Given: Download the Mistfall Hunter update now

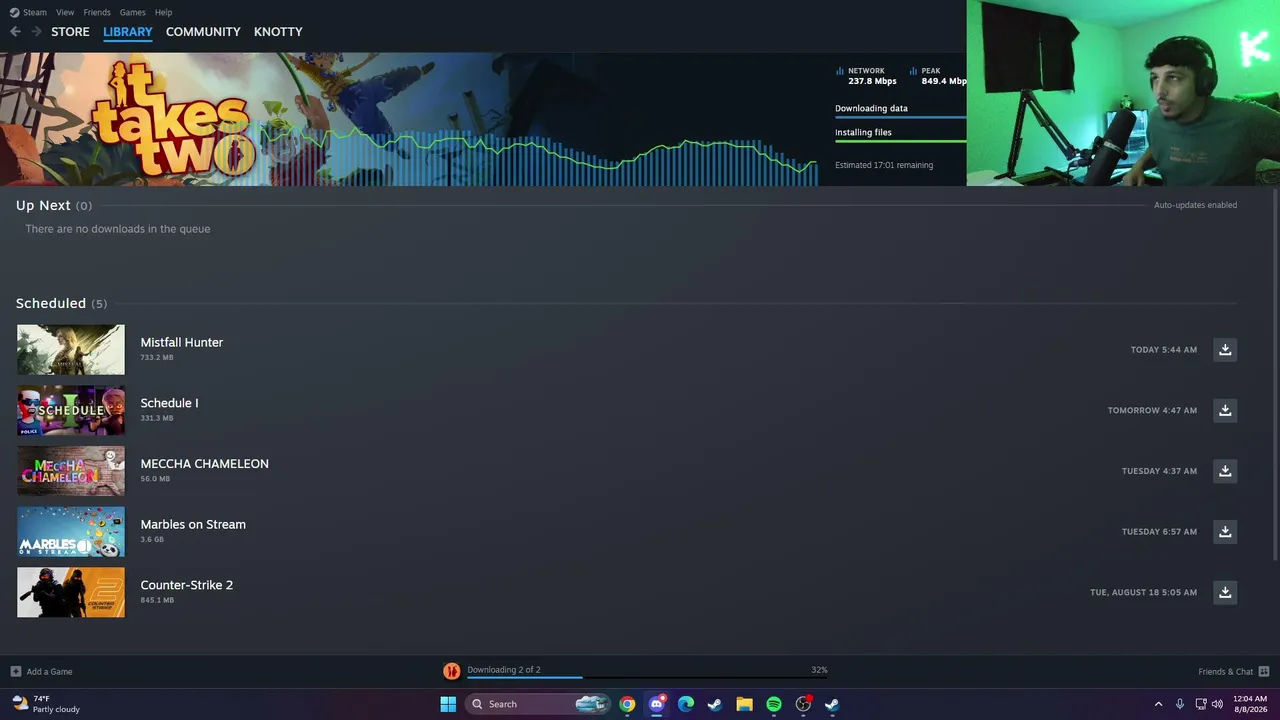Looking at the screenshot, I should tap(1225, 350).
